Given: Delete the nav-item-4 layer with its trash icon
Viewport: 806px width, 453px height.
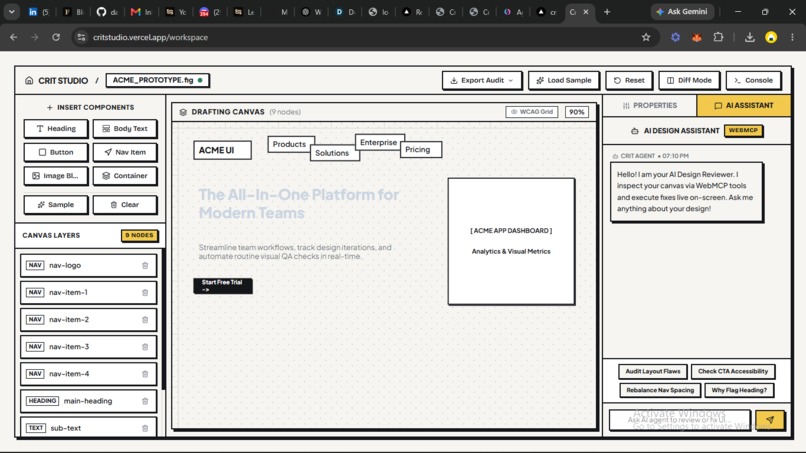Looking at the screenshot, I should pos(145,374).
